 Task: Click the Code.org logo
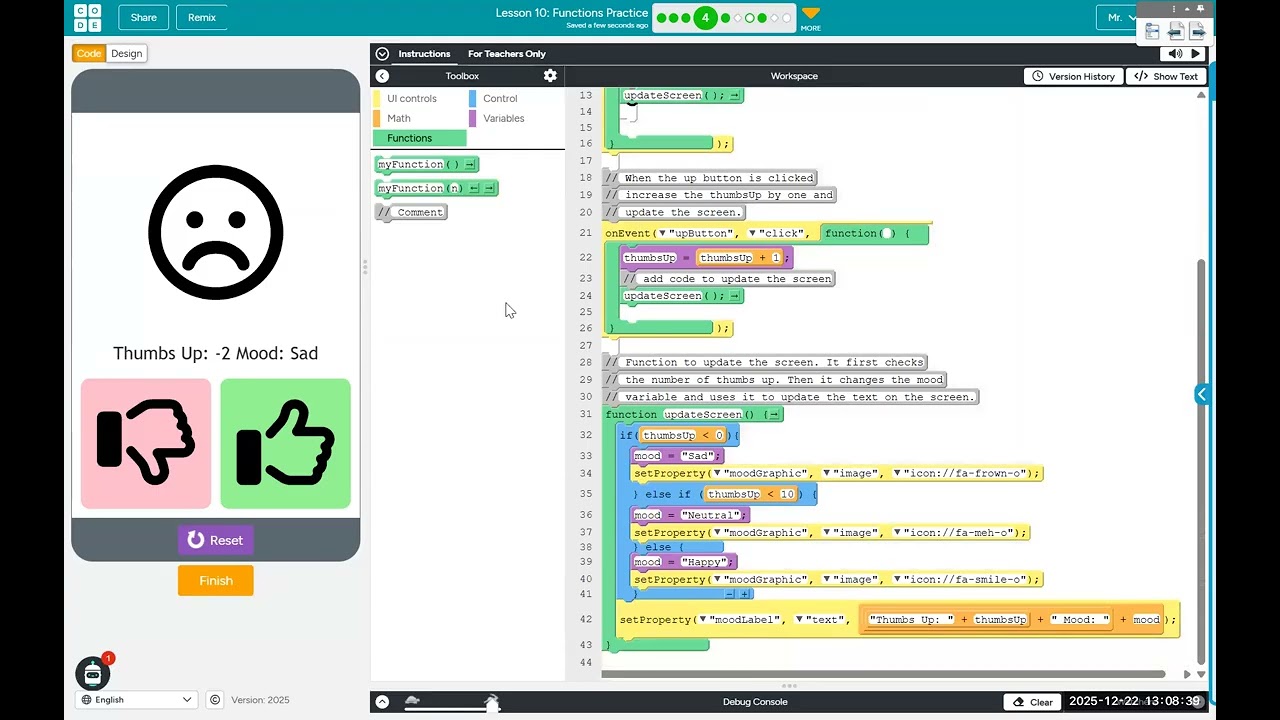pyautogui.click(x=88, y=17)
